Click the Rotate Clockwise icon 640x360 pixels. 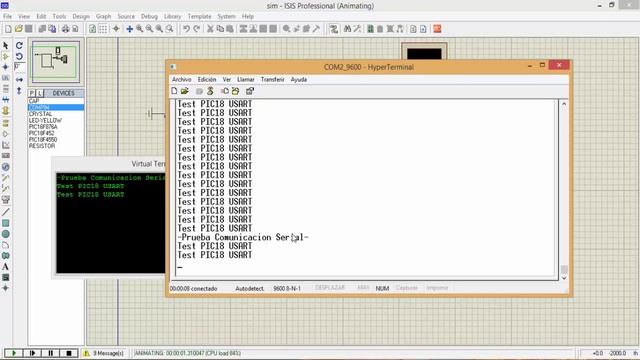19,45
